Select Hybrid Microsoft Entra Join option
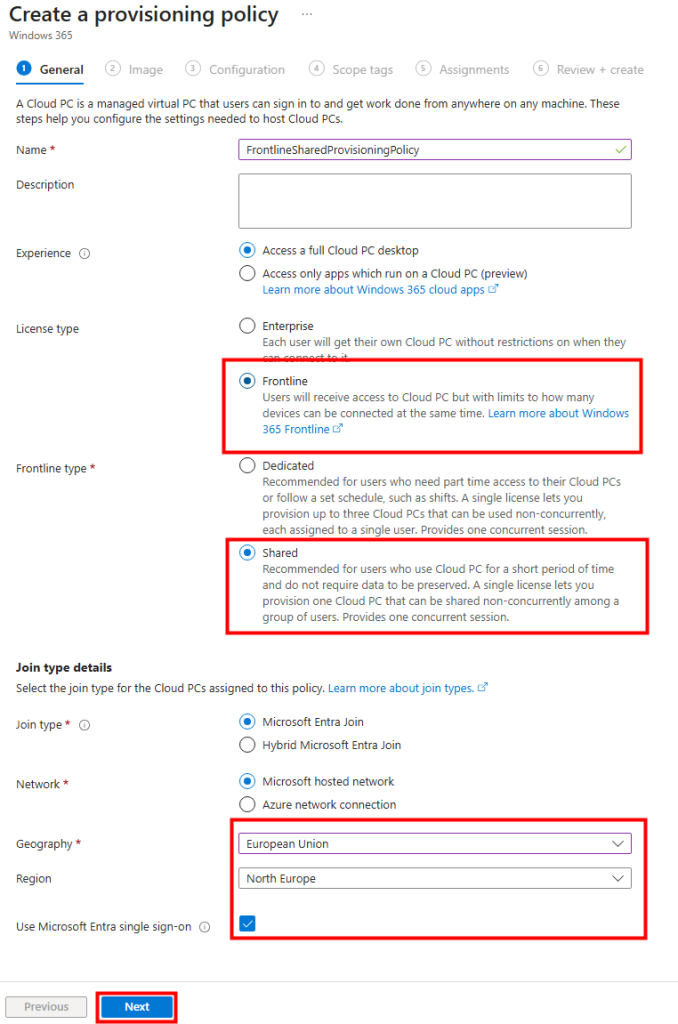678x1024 pixels. tap(248, 745)
